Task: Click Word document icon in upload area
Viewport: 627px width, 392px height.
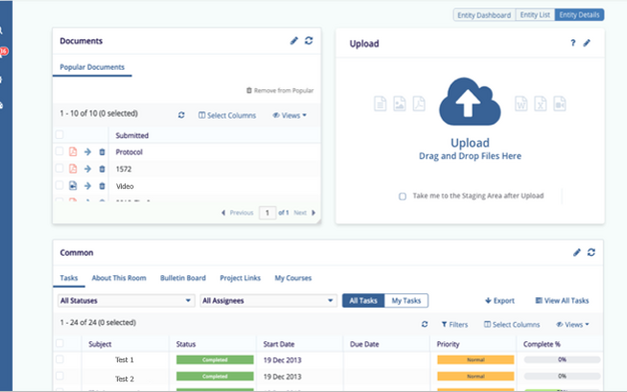Action: (521, 104)
